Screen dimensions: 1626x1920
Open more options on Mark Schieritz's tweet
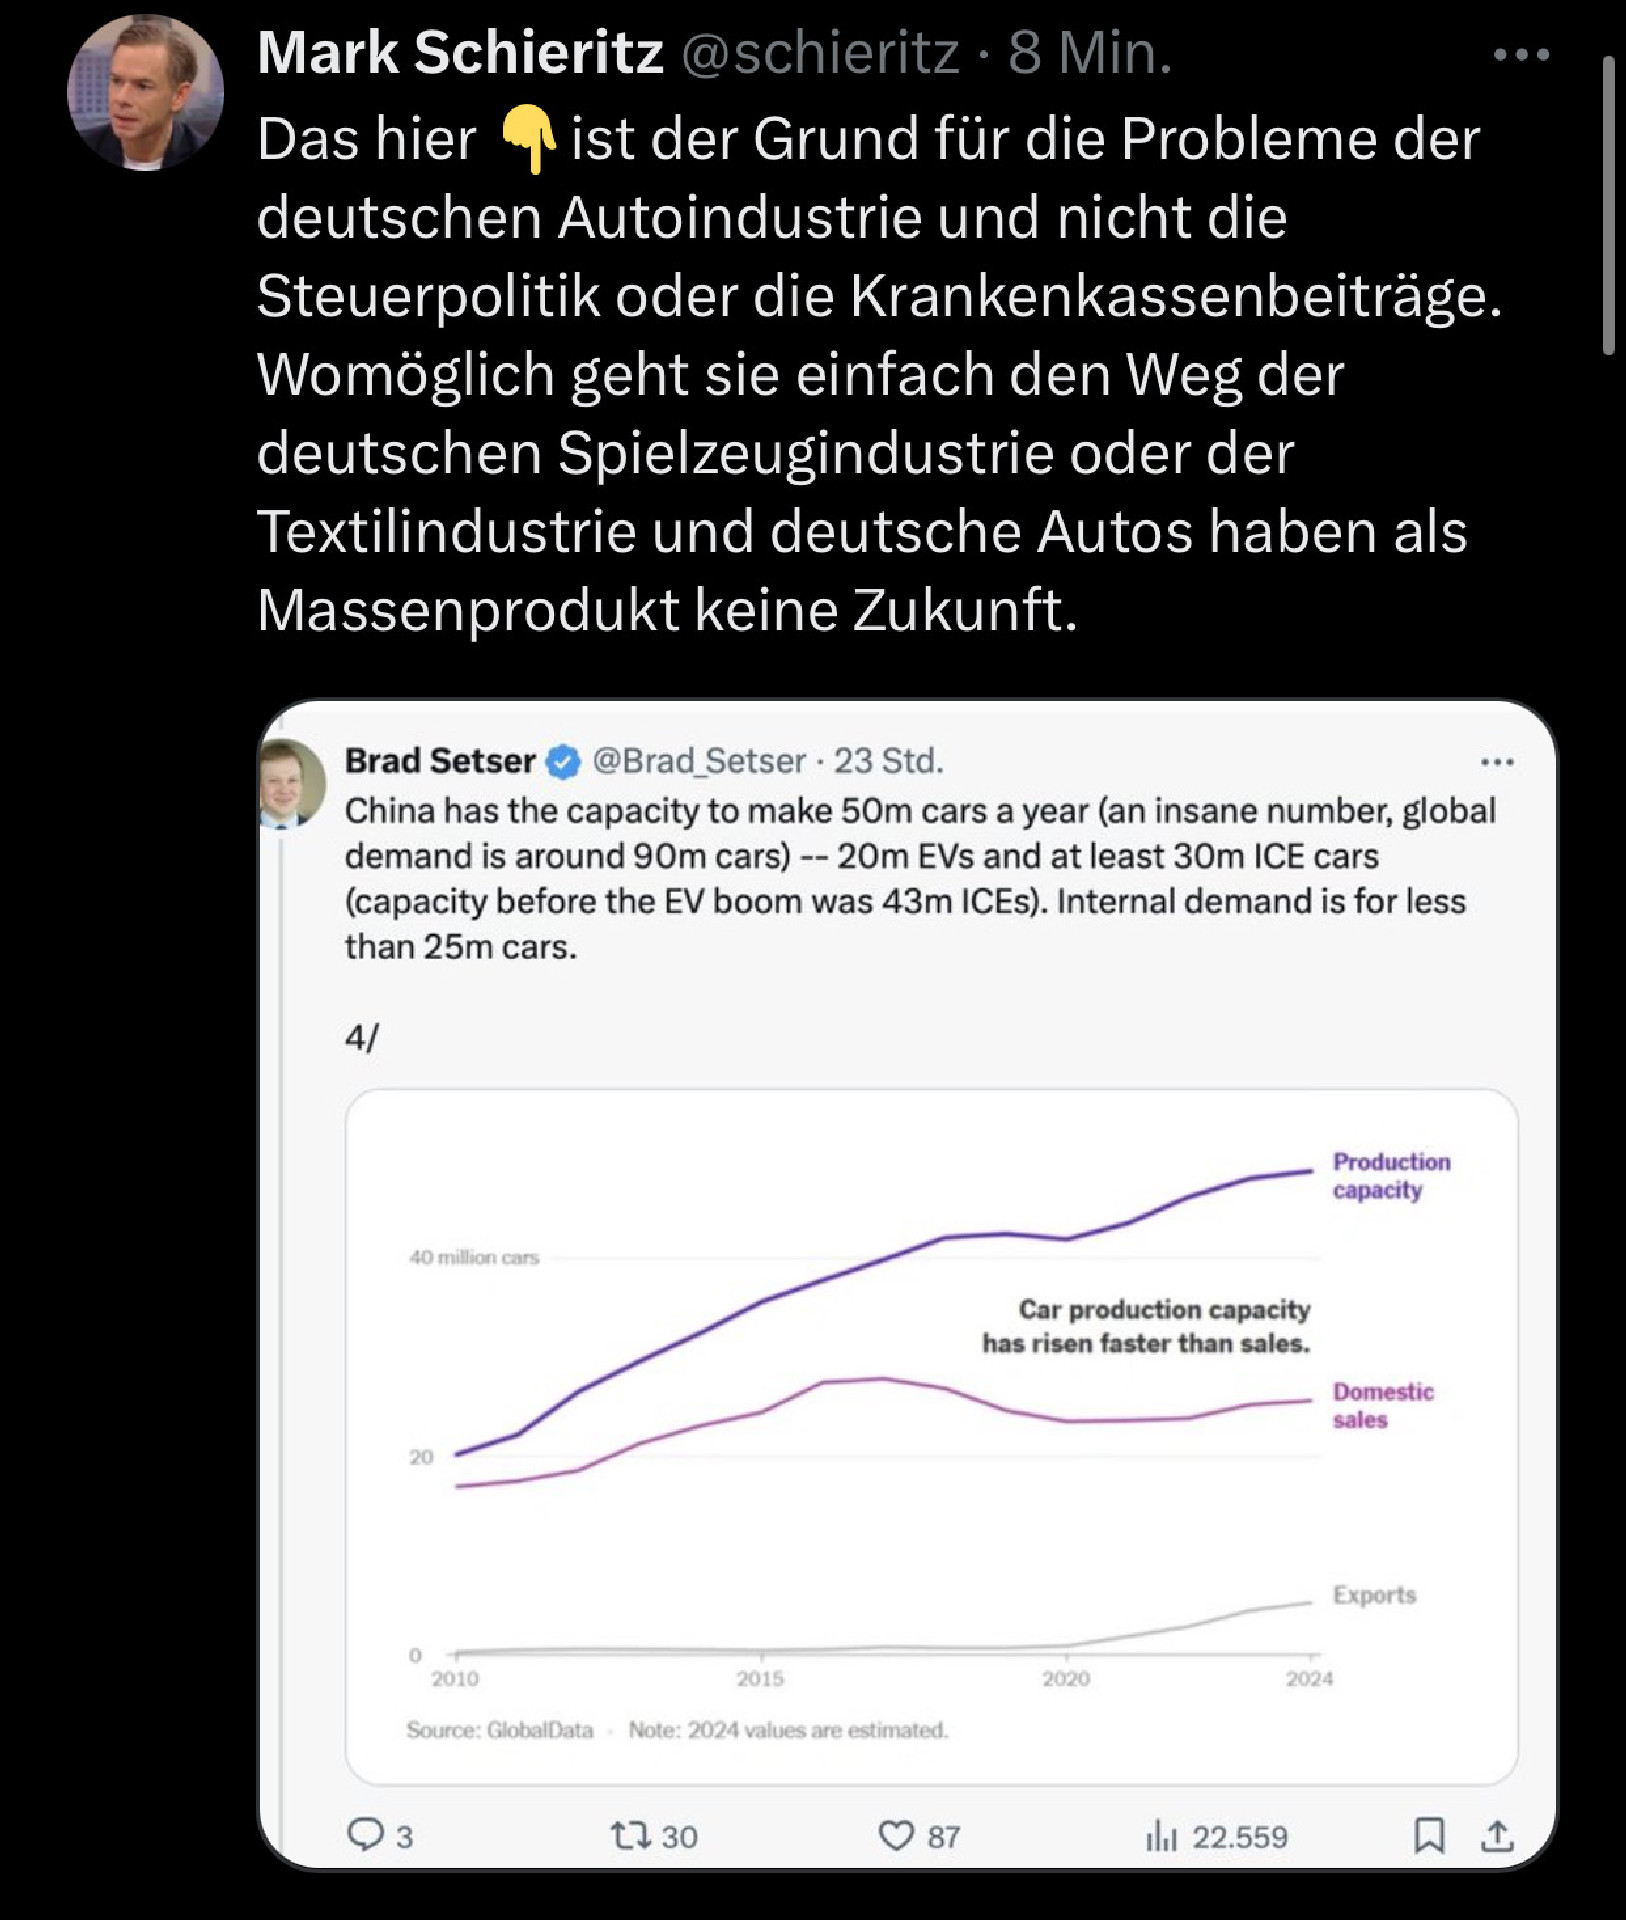click(x=1521, y=55)
